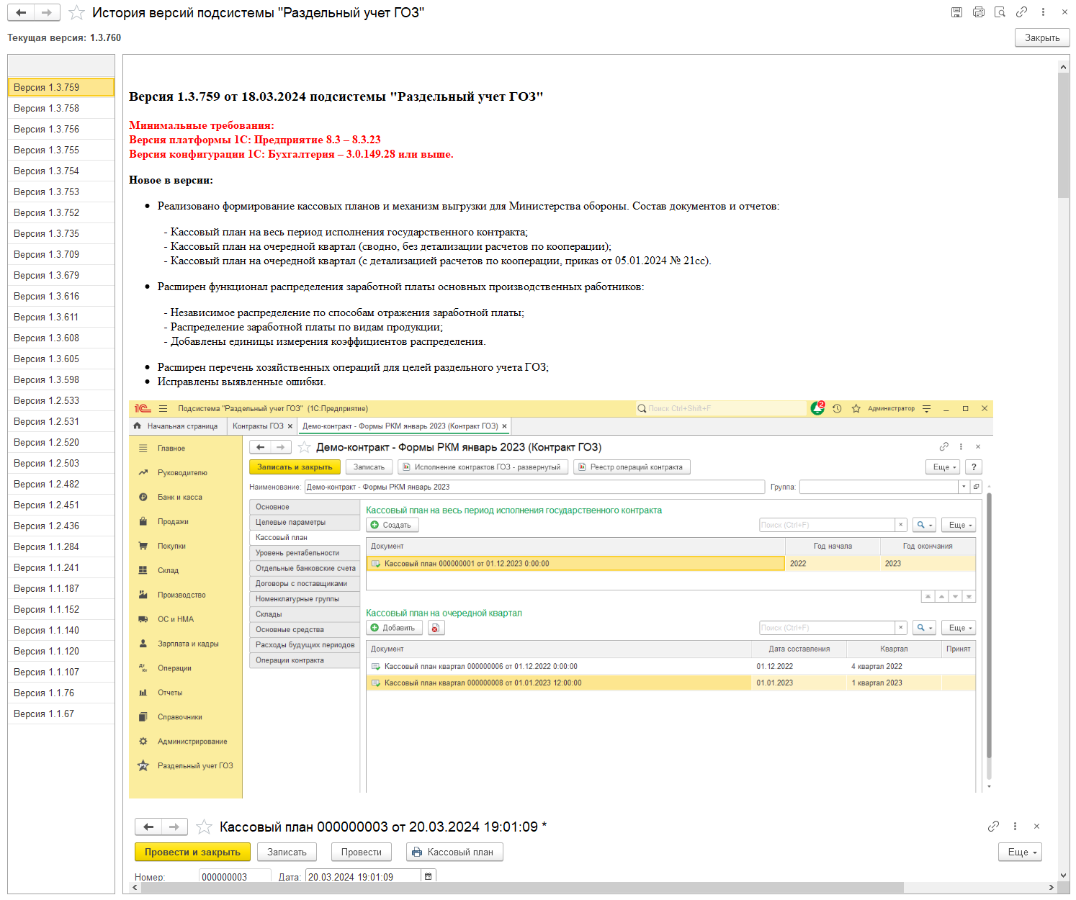Open the three-dot menu in the top-right toolbar
1076x900 pixels.
(x=1043, y=12)
